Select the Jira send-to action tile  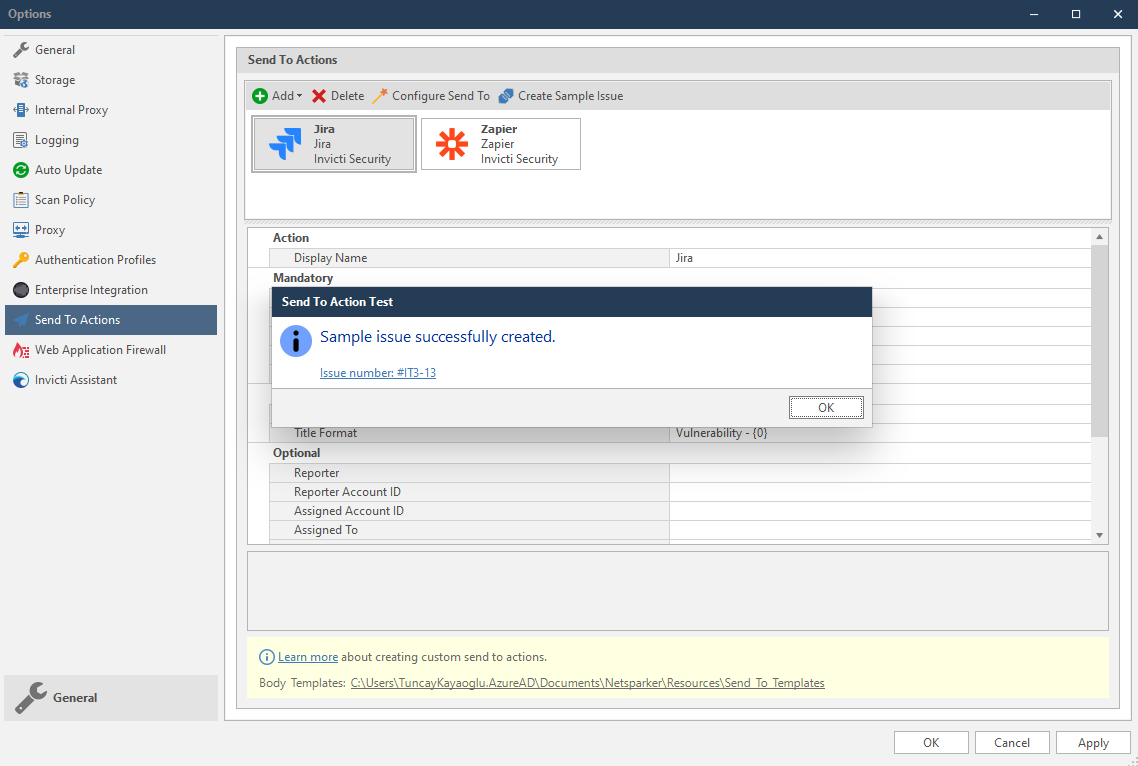[333, 143]
